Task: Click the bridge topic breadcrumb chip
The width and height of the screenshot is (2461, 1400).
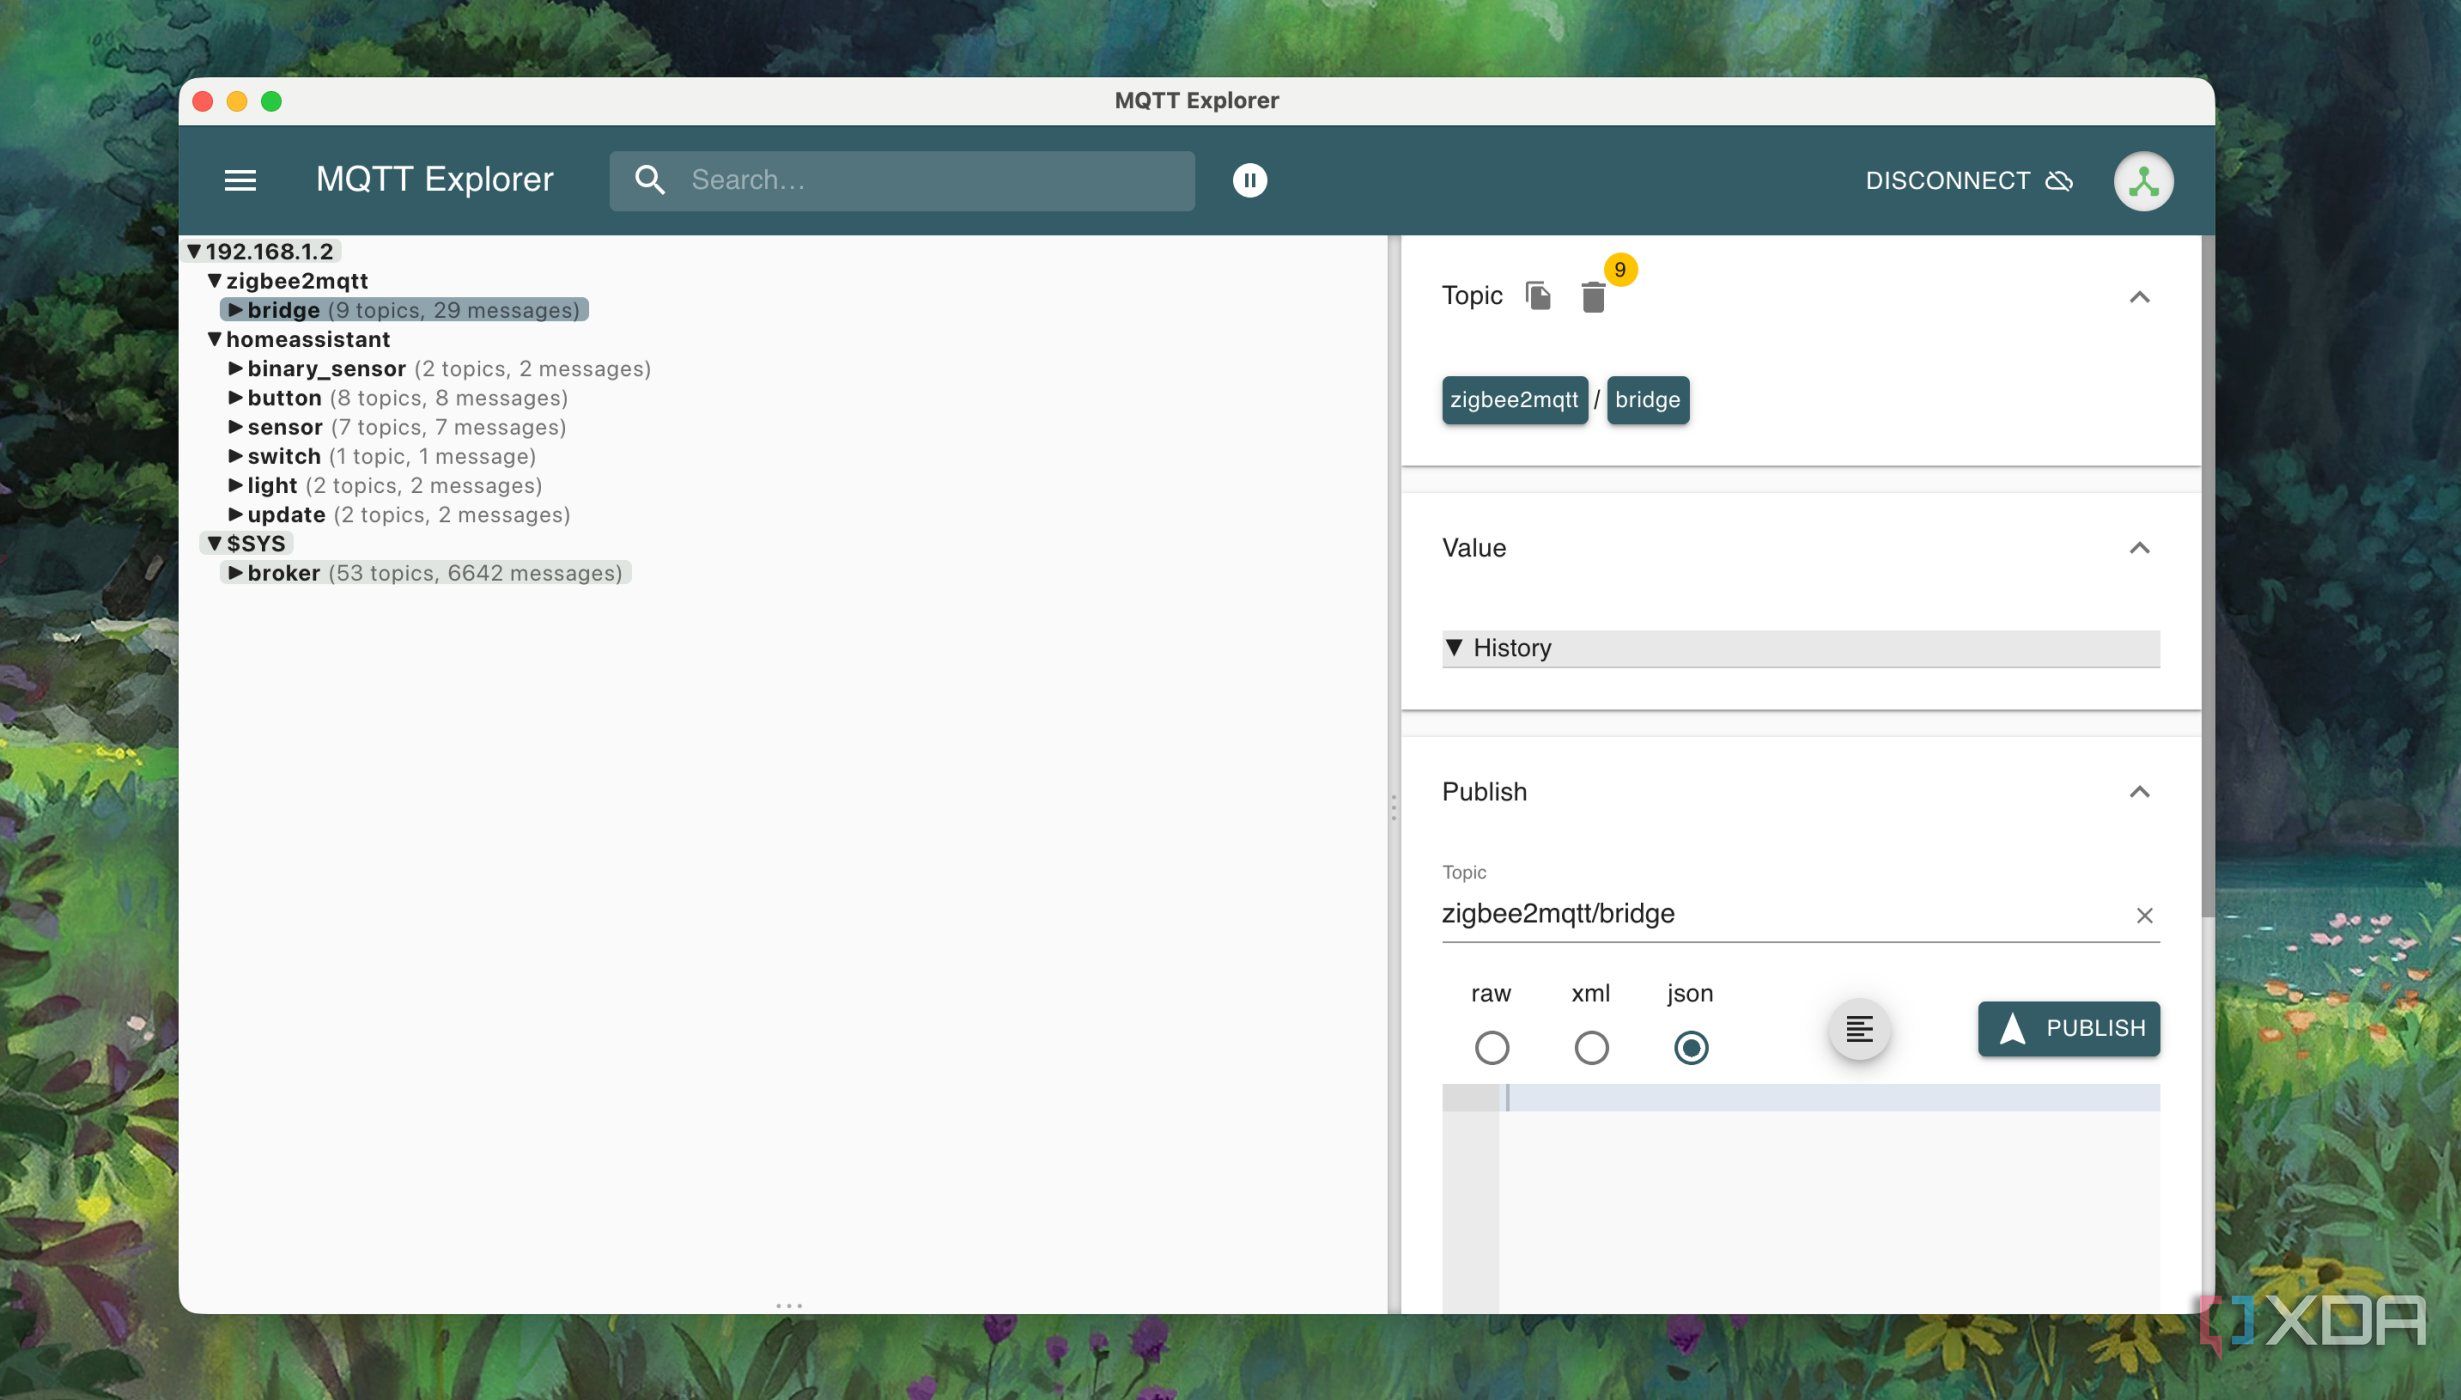Action: point(1647,400)
